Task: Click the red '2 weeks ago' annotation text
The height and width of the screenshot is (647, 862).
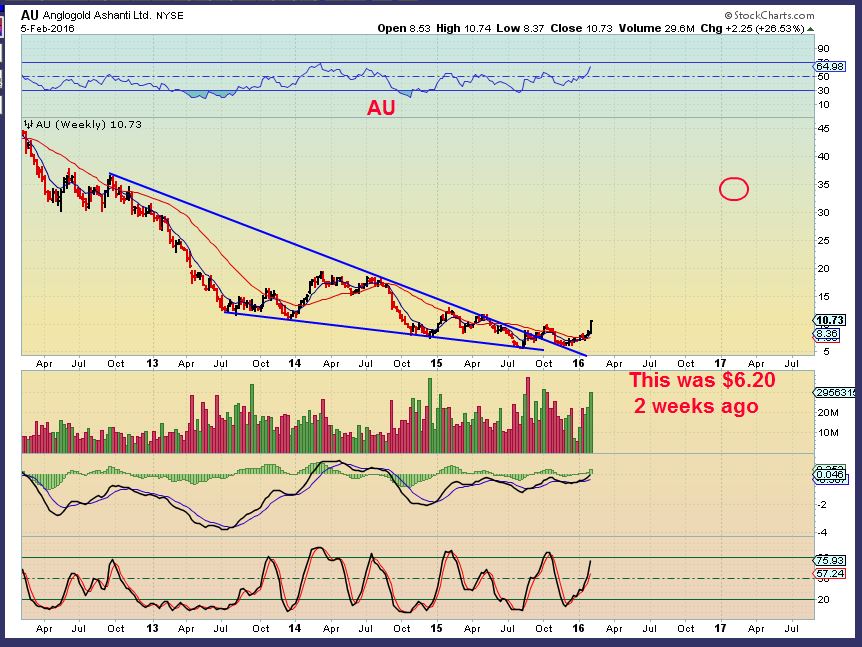Action: coord(696,406)
